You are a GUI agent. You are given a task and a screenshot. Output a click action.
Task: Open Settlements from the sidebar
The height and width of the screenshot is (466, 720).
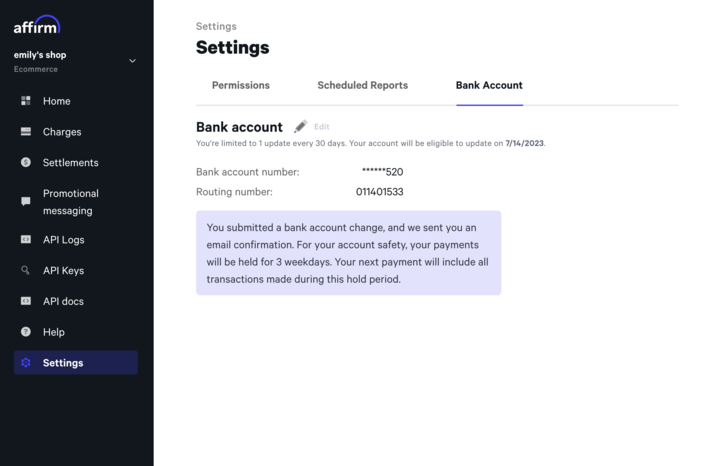[70, 163]
